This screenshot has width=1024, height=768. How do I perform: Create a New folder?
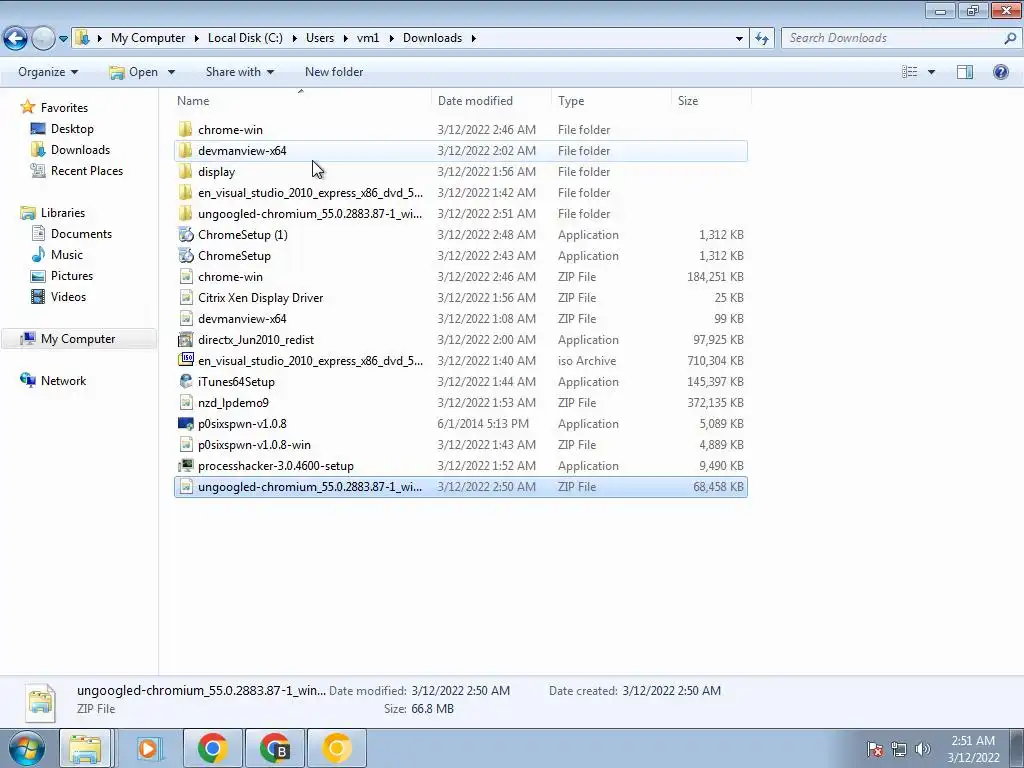(x=334, y=72)
